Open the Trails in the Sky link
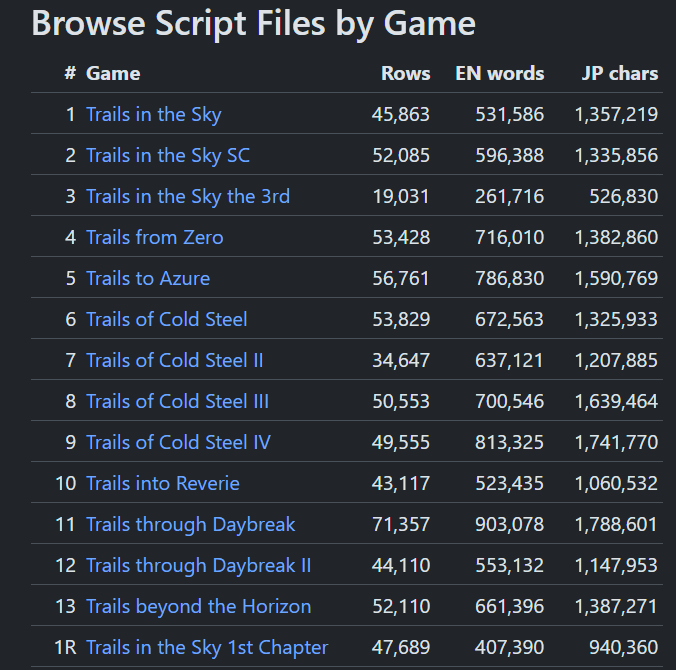This screenshot has width=676, height=670. [x=154, y=115]
